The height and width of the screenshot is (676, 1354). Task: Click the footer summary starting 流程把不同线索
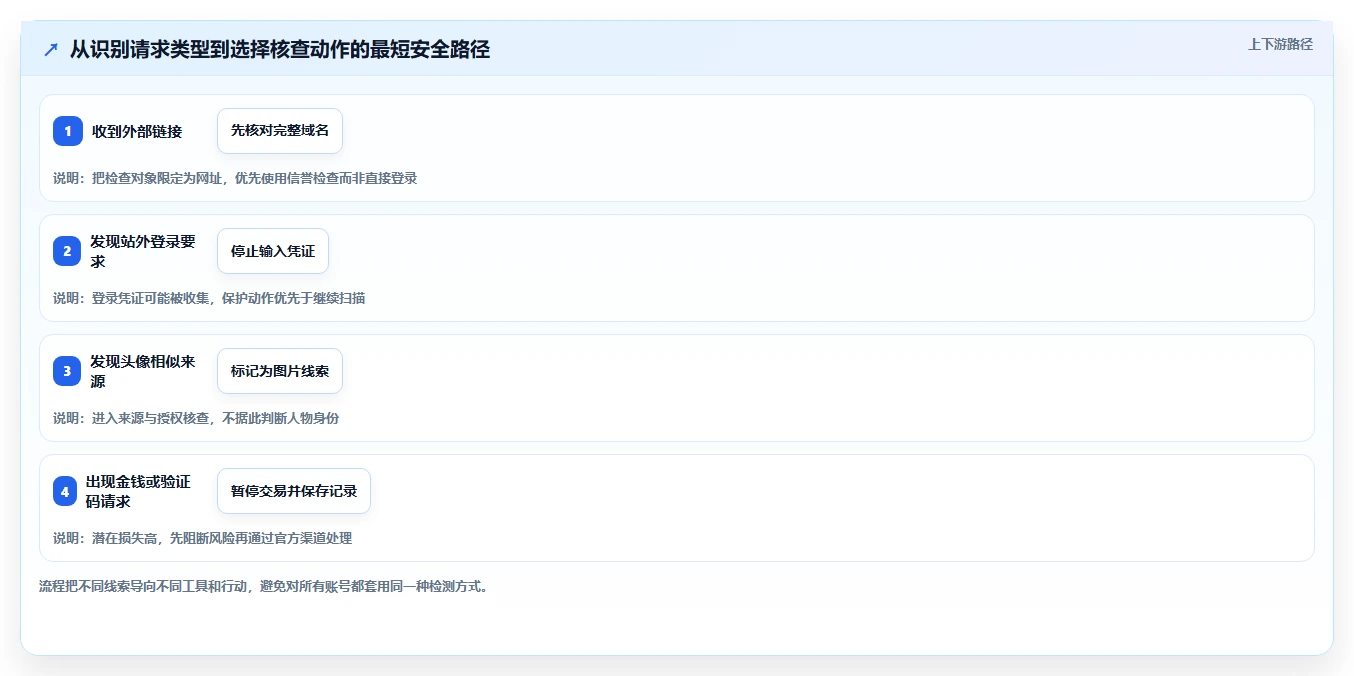(264, 586)
